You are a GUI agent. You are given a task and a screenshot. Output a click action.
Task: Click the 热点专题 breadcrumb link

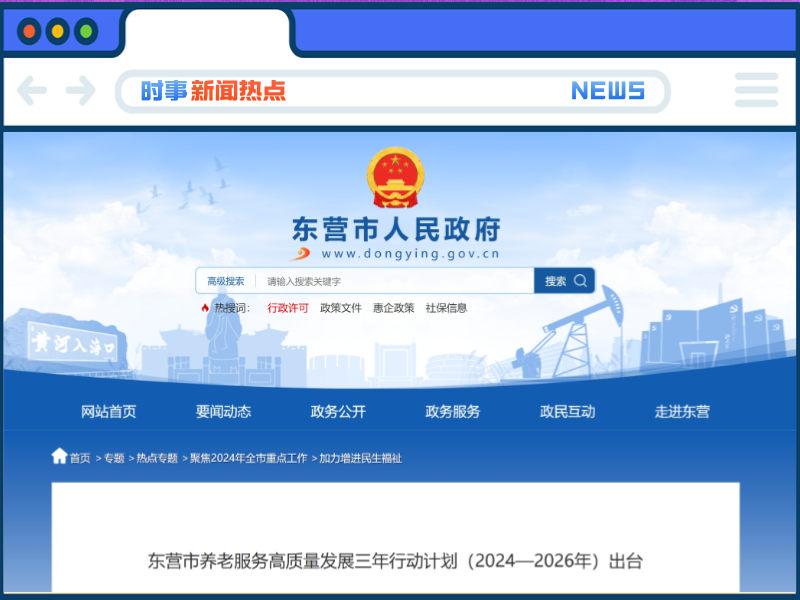click(157, 458)
